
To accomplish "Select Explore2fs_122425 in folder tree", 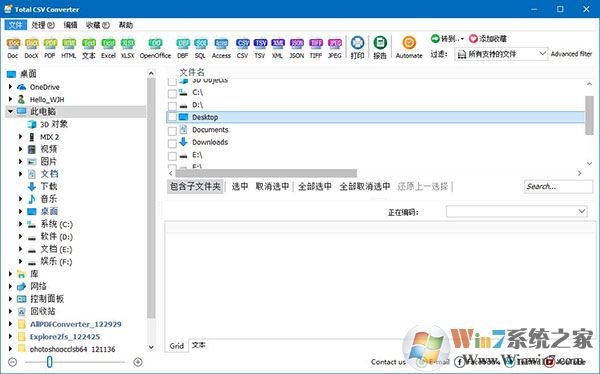I will pyautogui.click(x=65, y=336).
